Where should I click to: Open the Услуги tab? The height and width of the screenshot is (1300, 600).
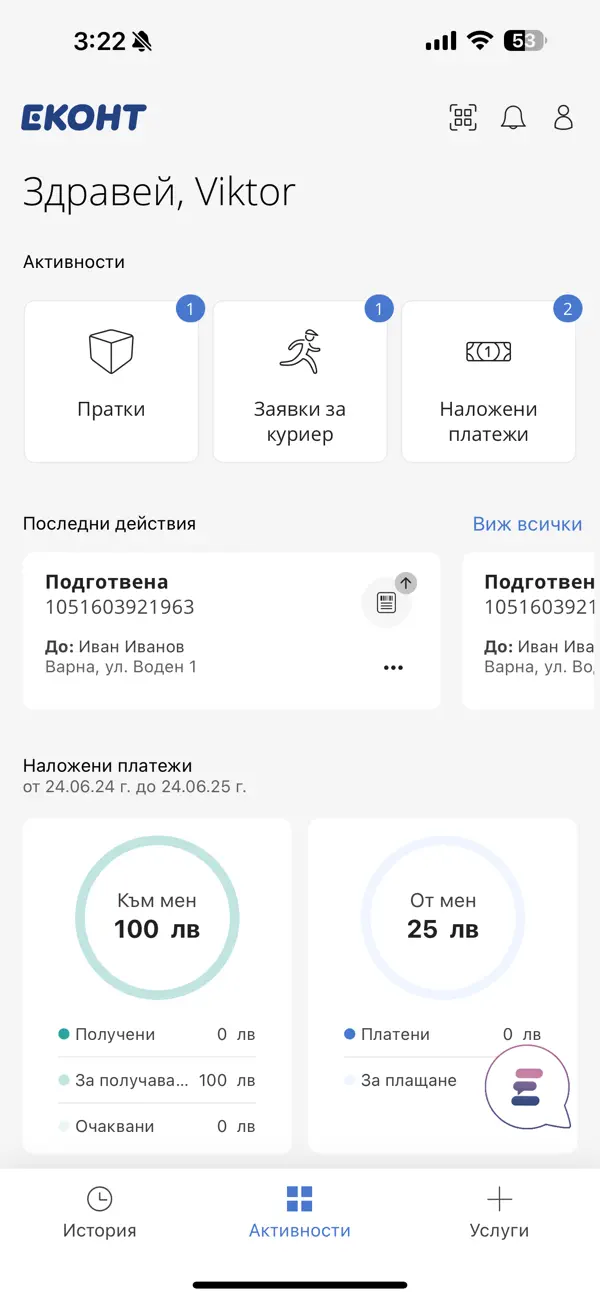[x=499, y=1212]
